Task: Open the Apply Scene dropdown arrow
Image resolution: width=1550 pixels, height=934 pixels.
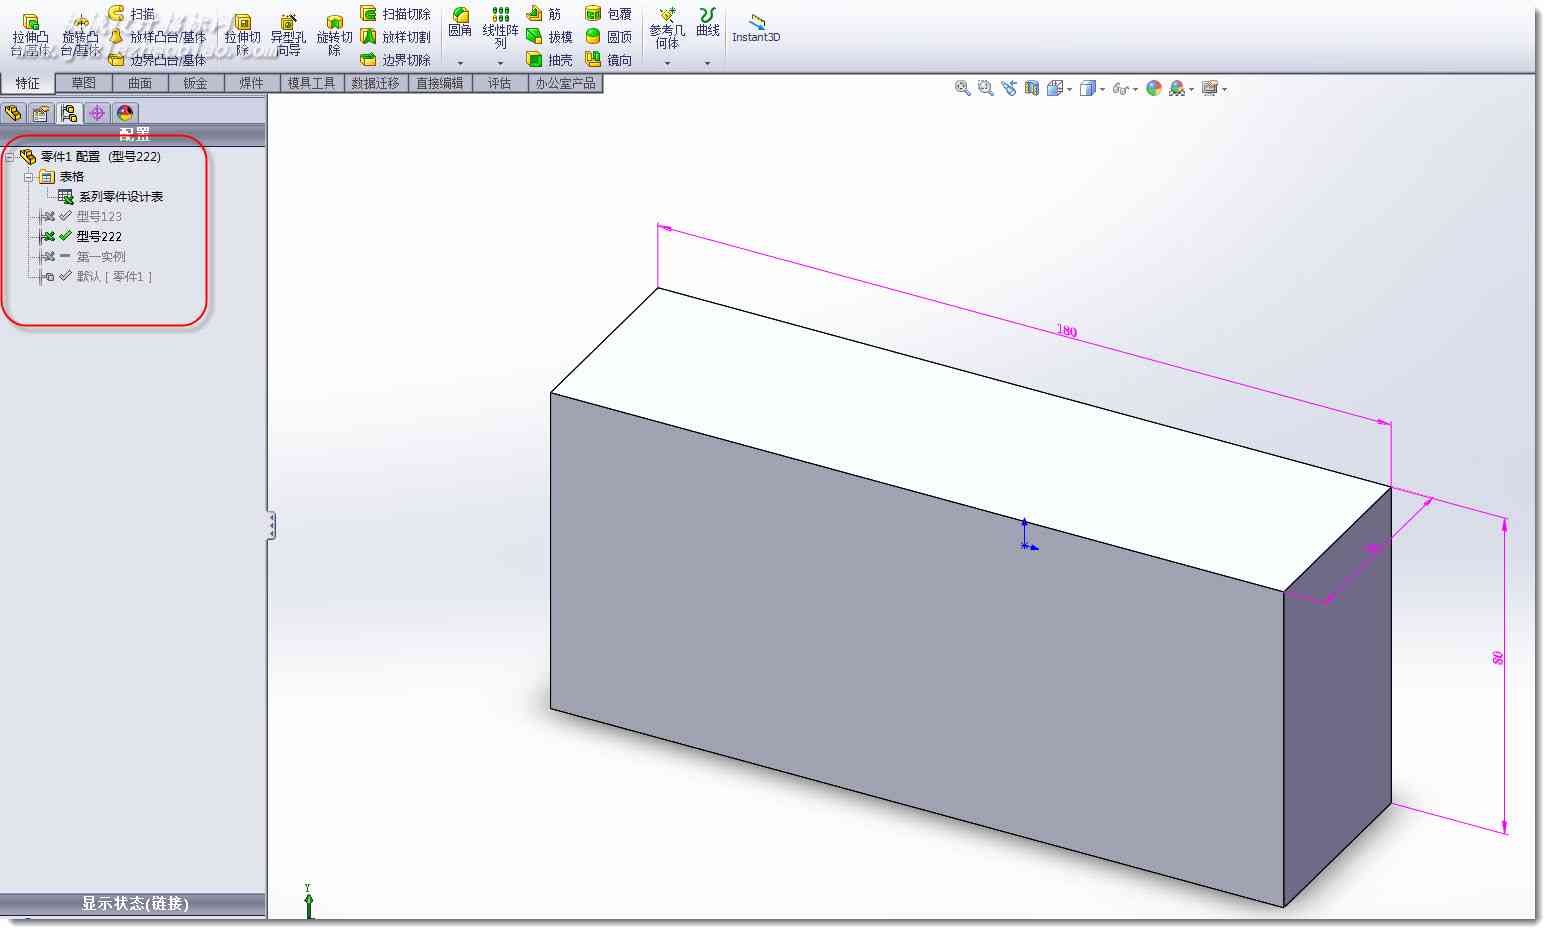Action: coord(1192,89)
